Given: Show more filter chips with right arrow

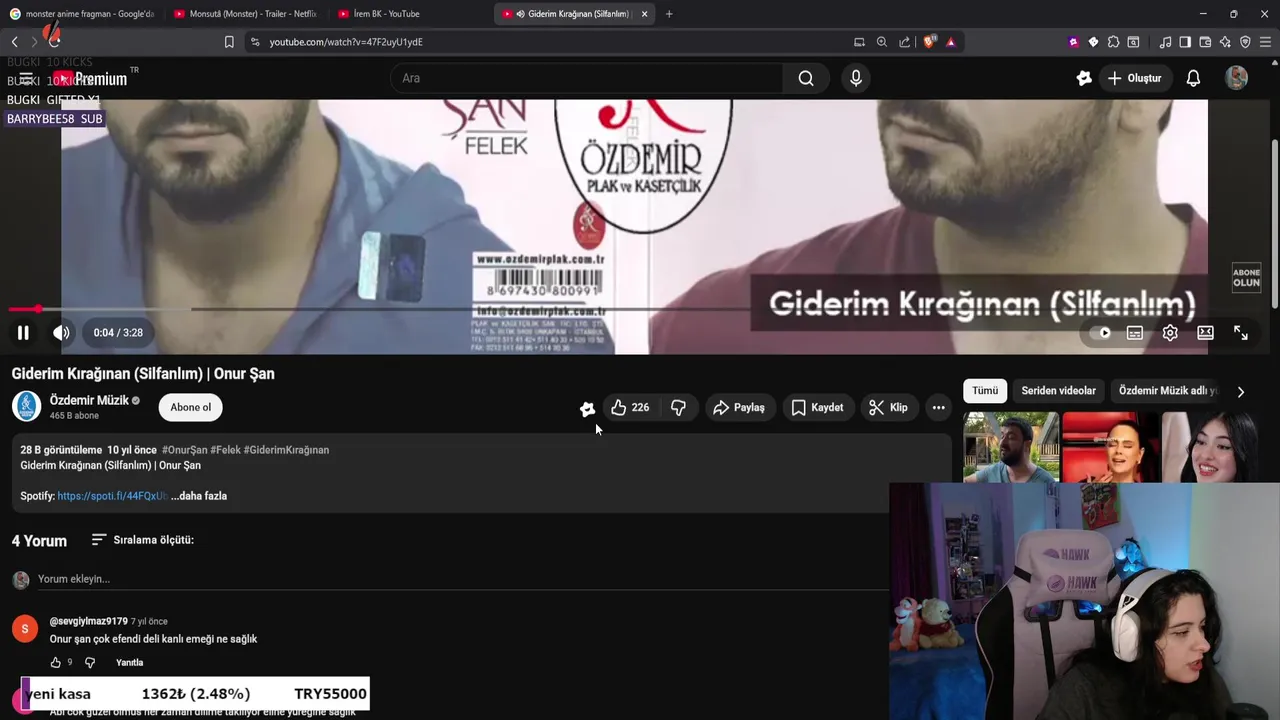Looking at the screenshot, I should click(x=1240, y=392).
